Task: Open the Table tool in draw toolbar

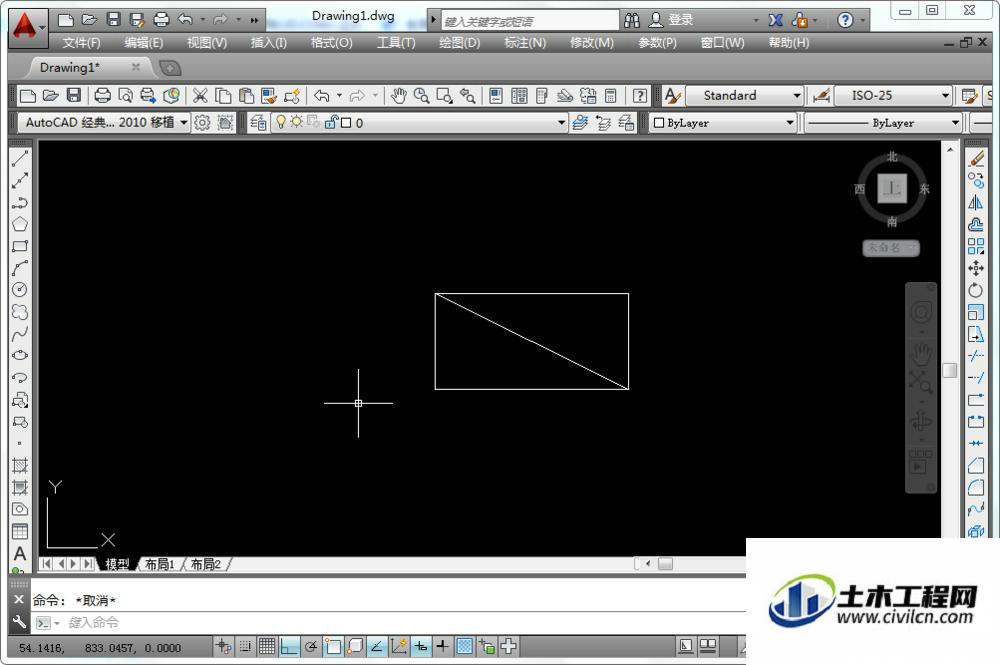Action: (20, 531)
